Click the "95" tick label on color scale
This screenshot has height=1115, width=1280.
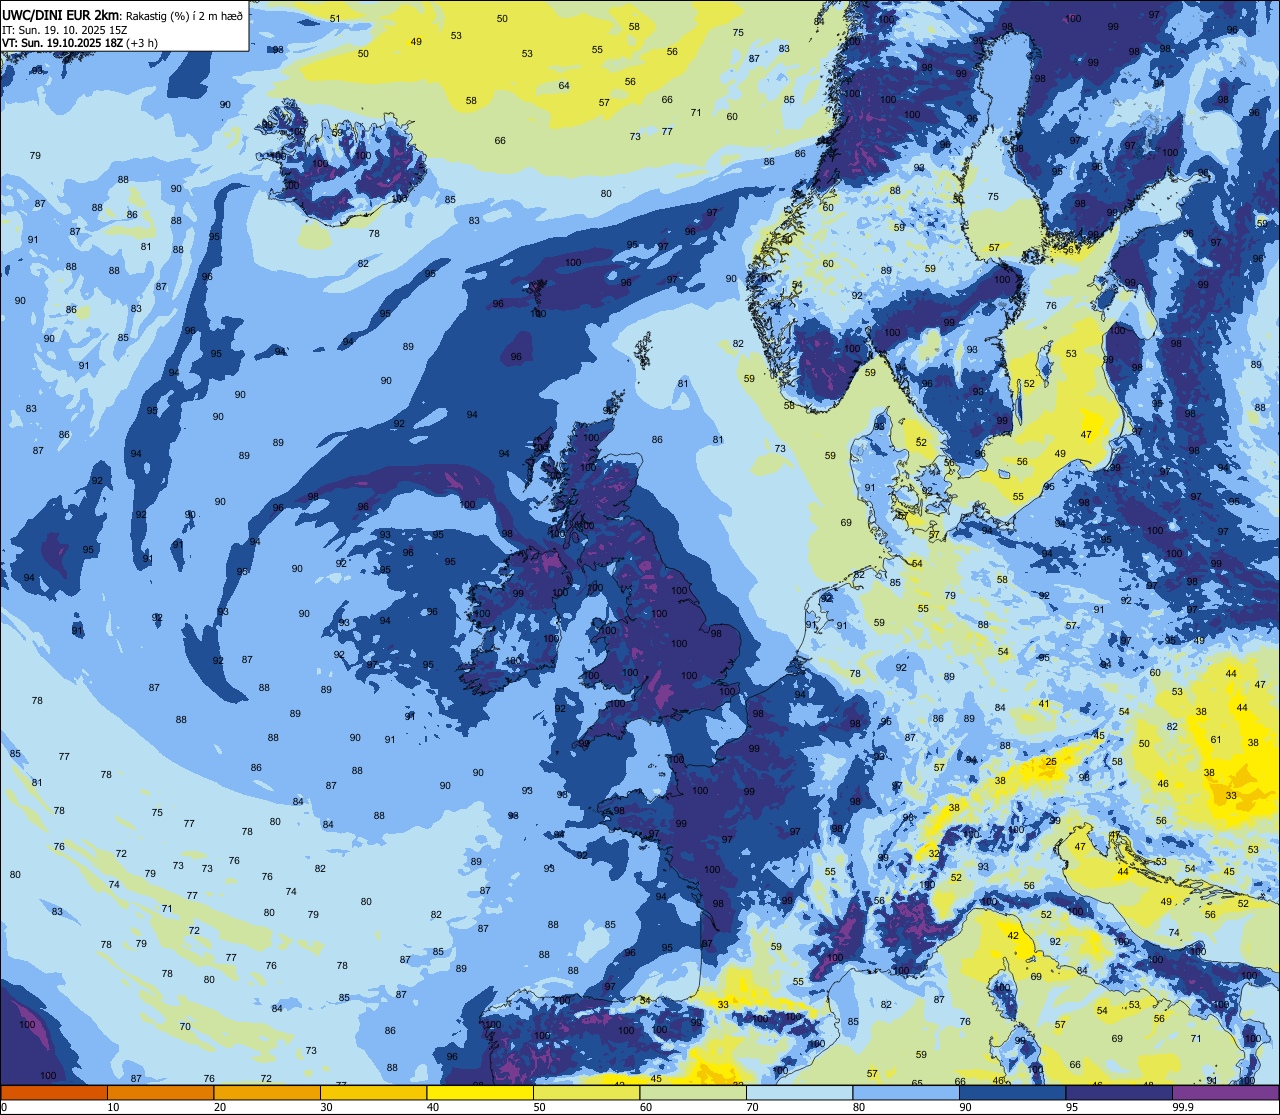tap(1072, 1107)
